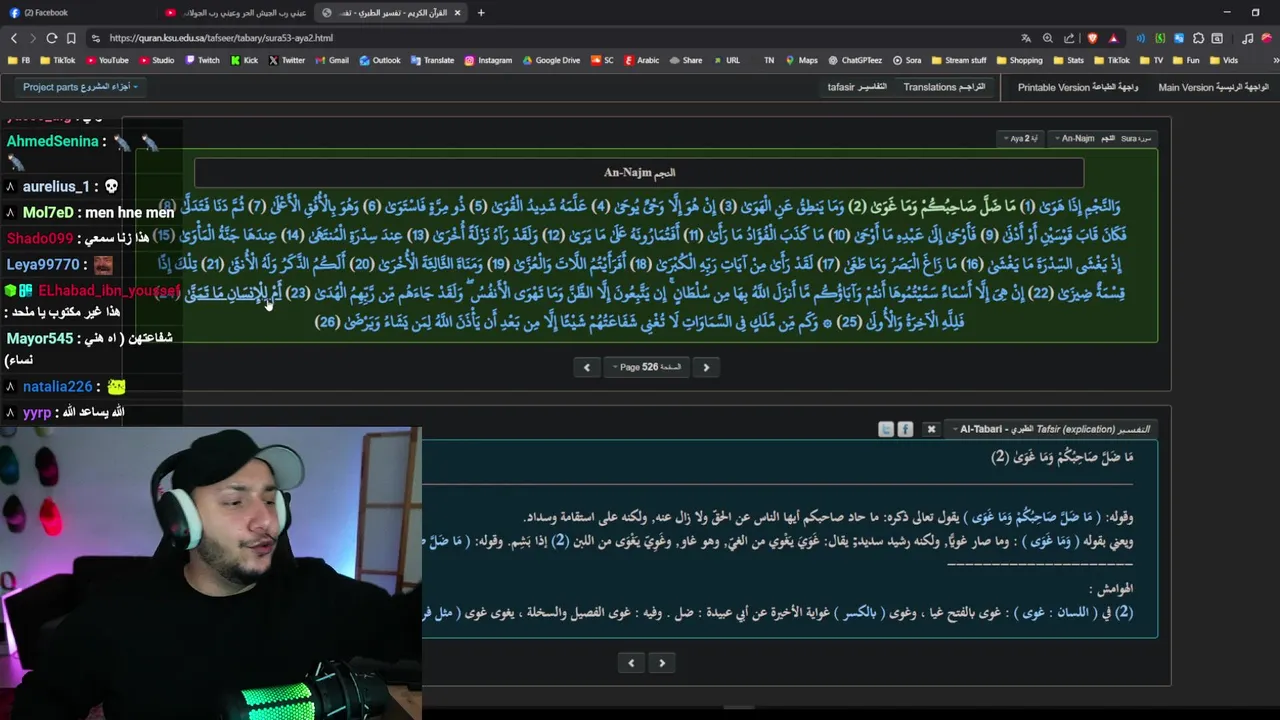Switch to the YouTube video browser tab

point(235,13)
